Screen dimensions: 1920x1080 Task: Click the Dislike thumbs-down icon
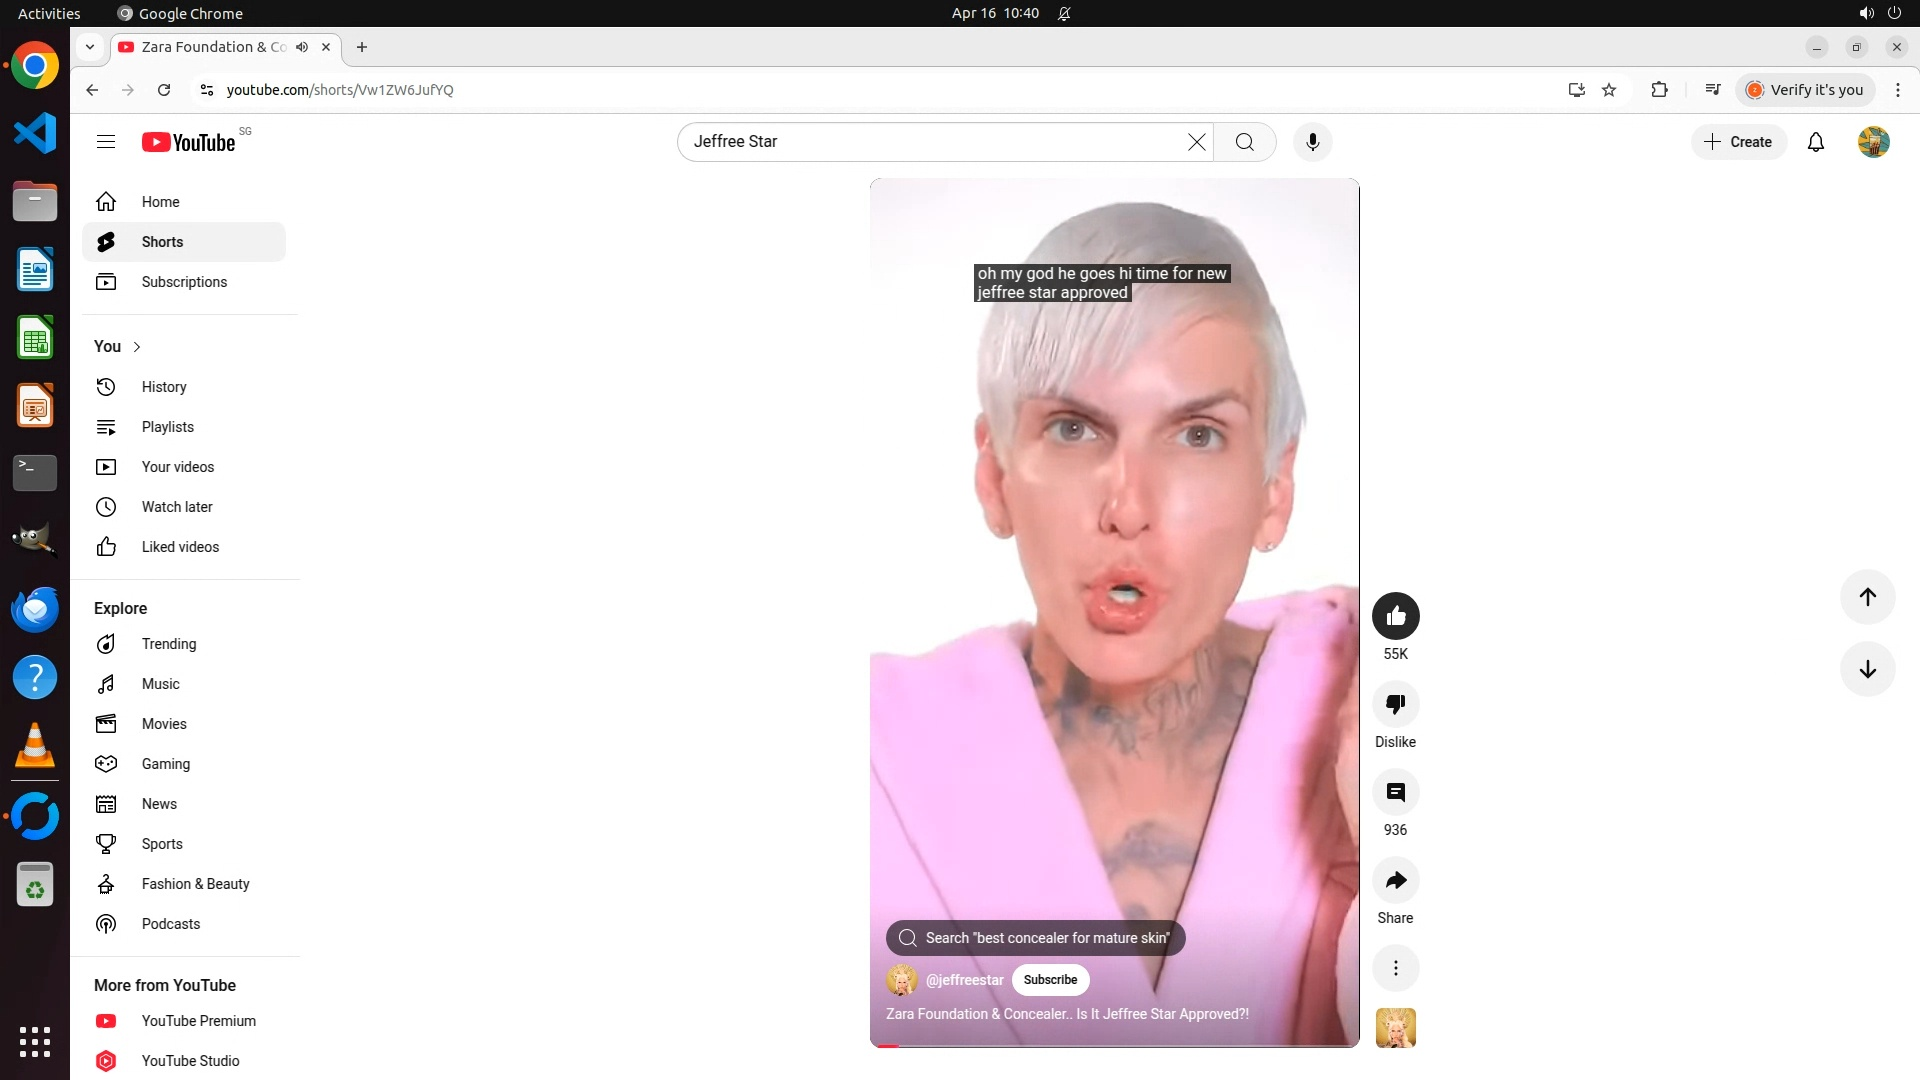pyautogui.click(x=1395, y=704)
